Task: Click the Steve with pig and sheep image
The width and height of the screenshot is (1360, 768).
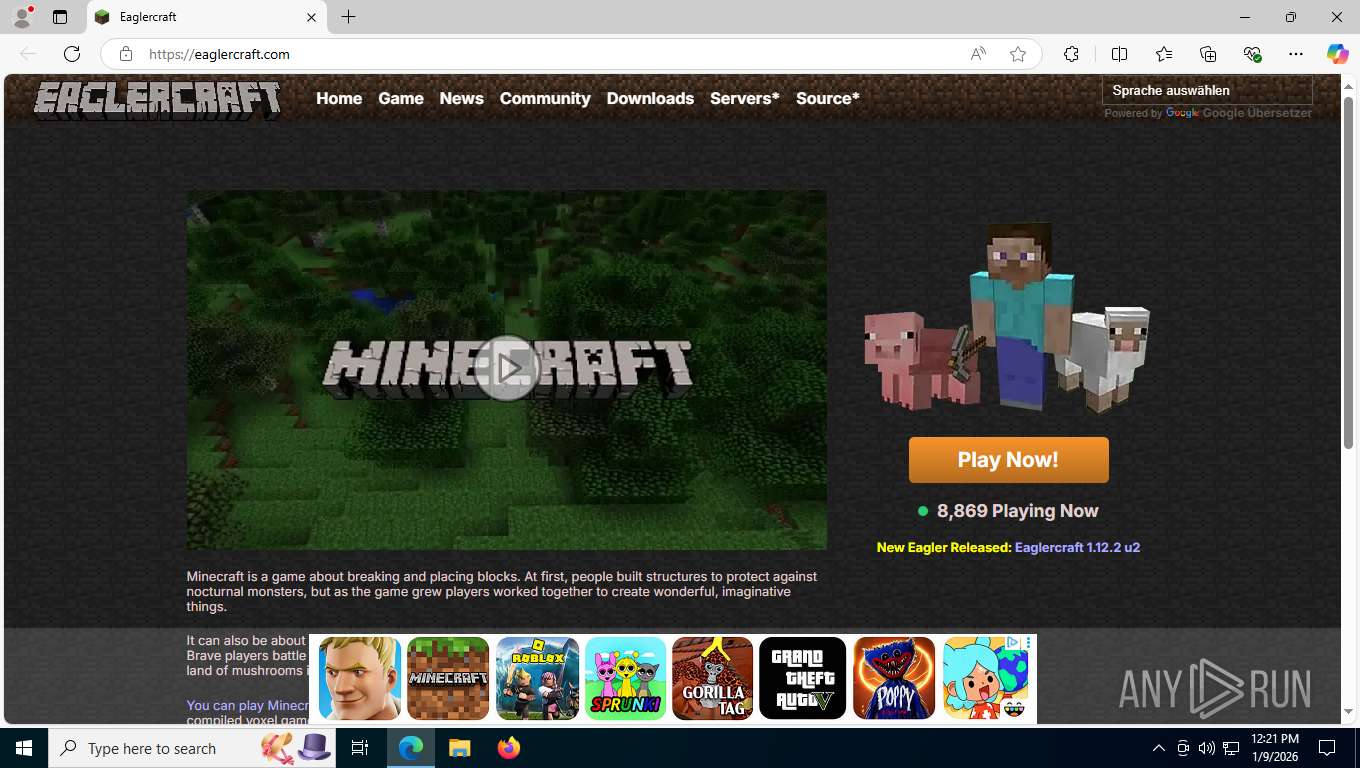Action: pos(1007,317)
